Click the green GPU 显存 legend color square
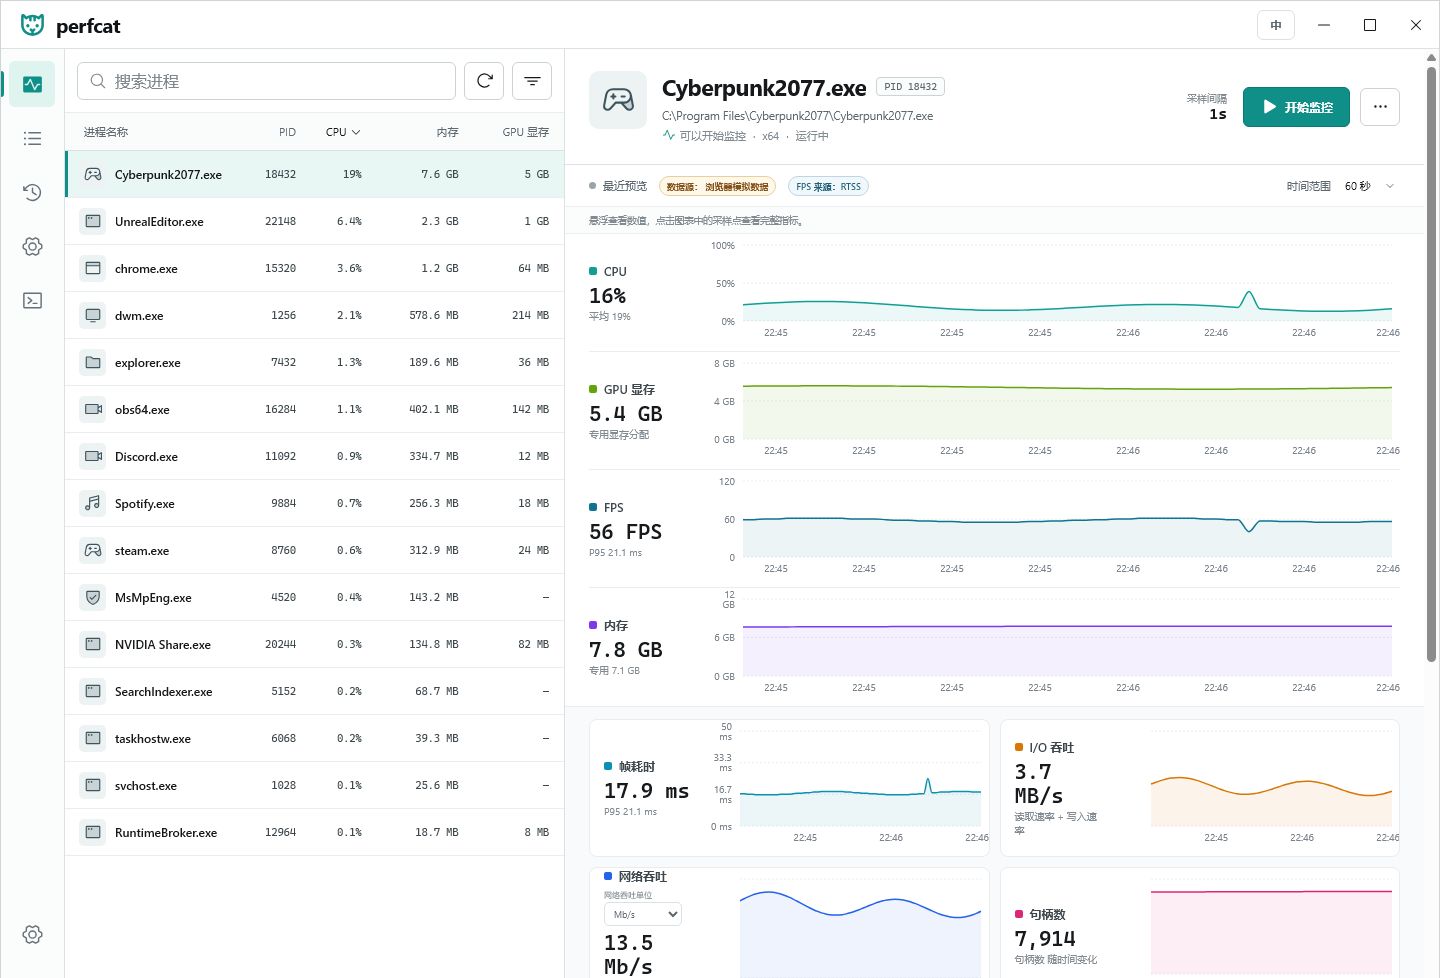 coord(593,389)
